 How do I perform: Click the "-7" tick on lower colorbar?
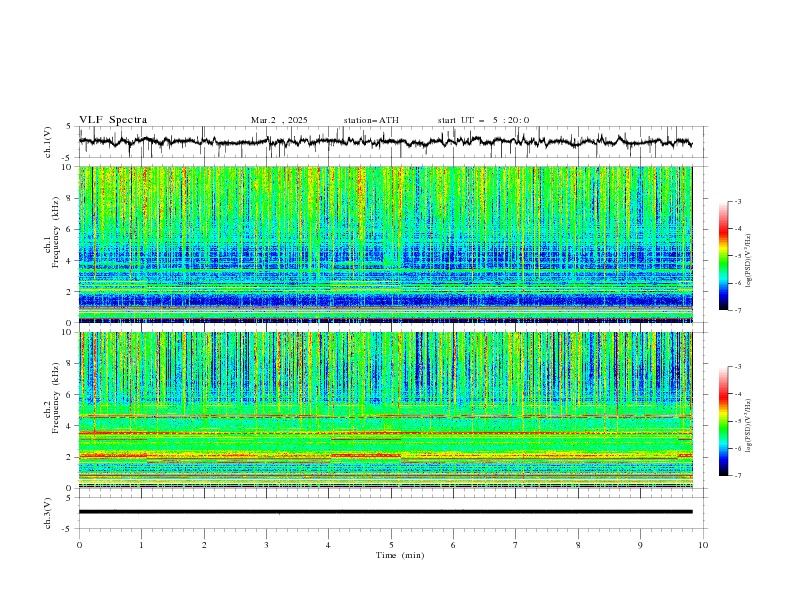pyautogui.click(x=737, y=476)
